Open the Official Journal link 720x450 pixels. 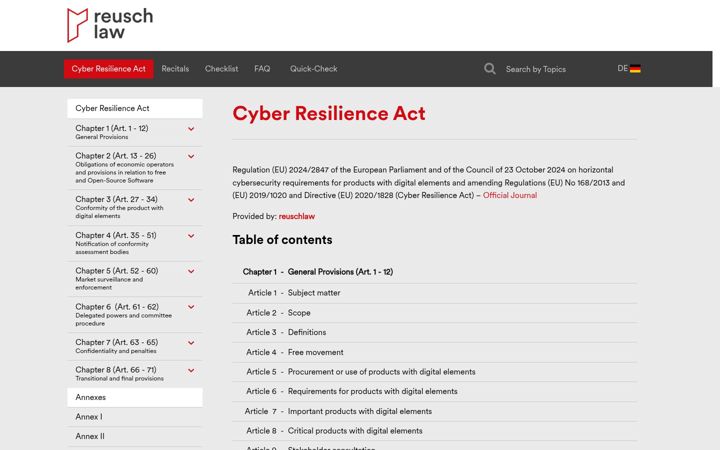(x=510, y=196)
